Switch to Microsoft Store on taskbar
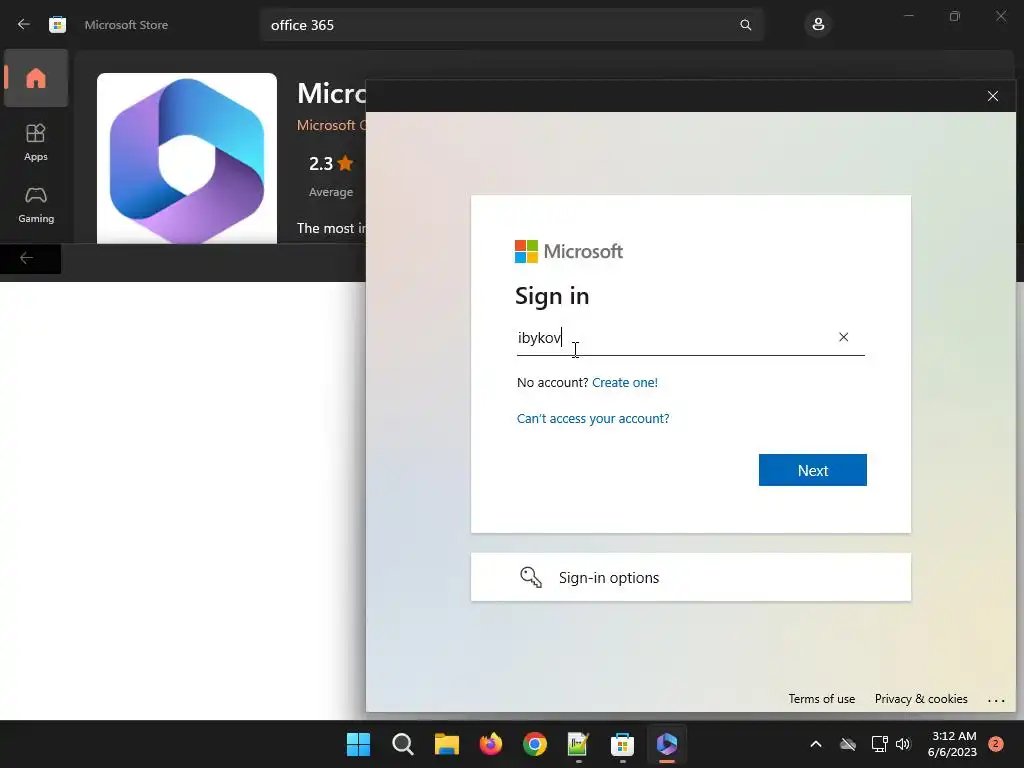 coord(622,744)
